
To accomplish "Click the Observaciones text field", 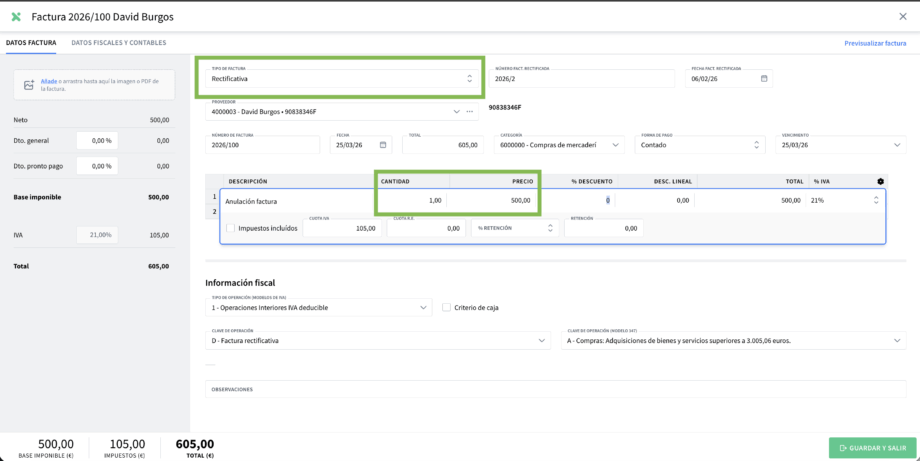I will pyautogui.click(x=555, y=389).
